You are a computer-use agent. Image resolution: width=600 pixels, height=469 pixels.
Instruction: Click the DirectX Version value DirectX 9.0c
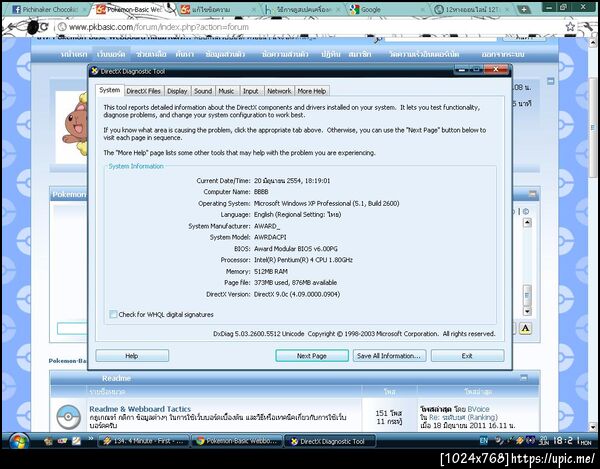point(297,294)
